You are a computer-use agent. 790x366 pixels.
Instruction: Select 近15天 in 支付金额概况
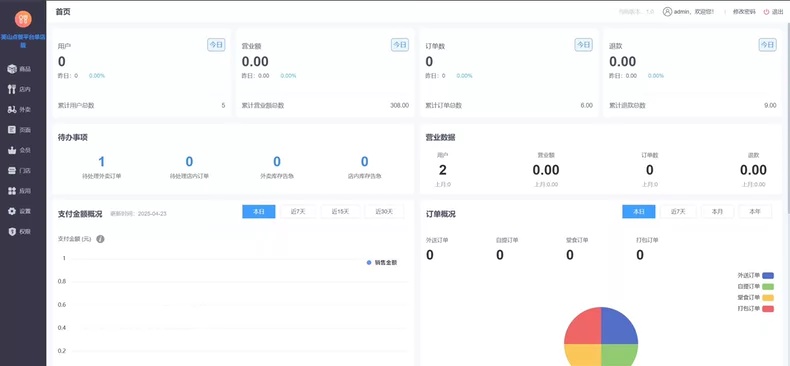coord(341,212)
